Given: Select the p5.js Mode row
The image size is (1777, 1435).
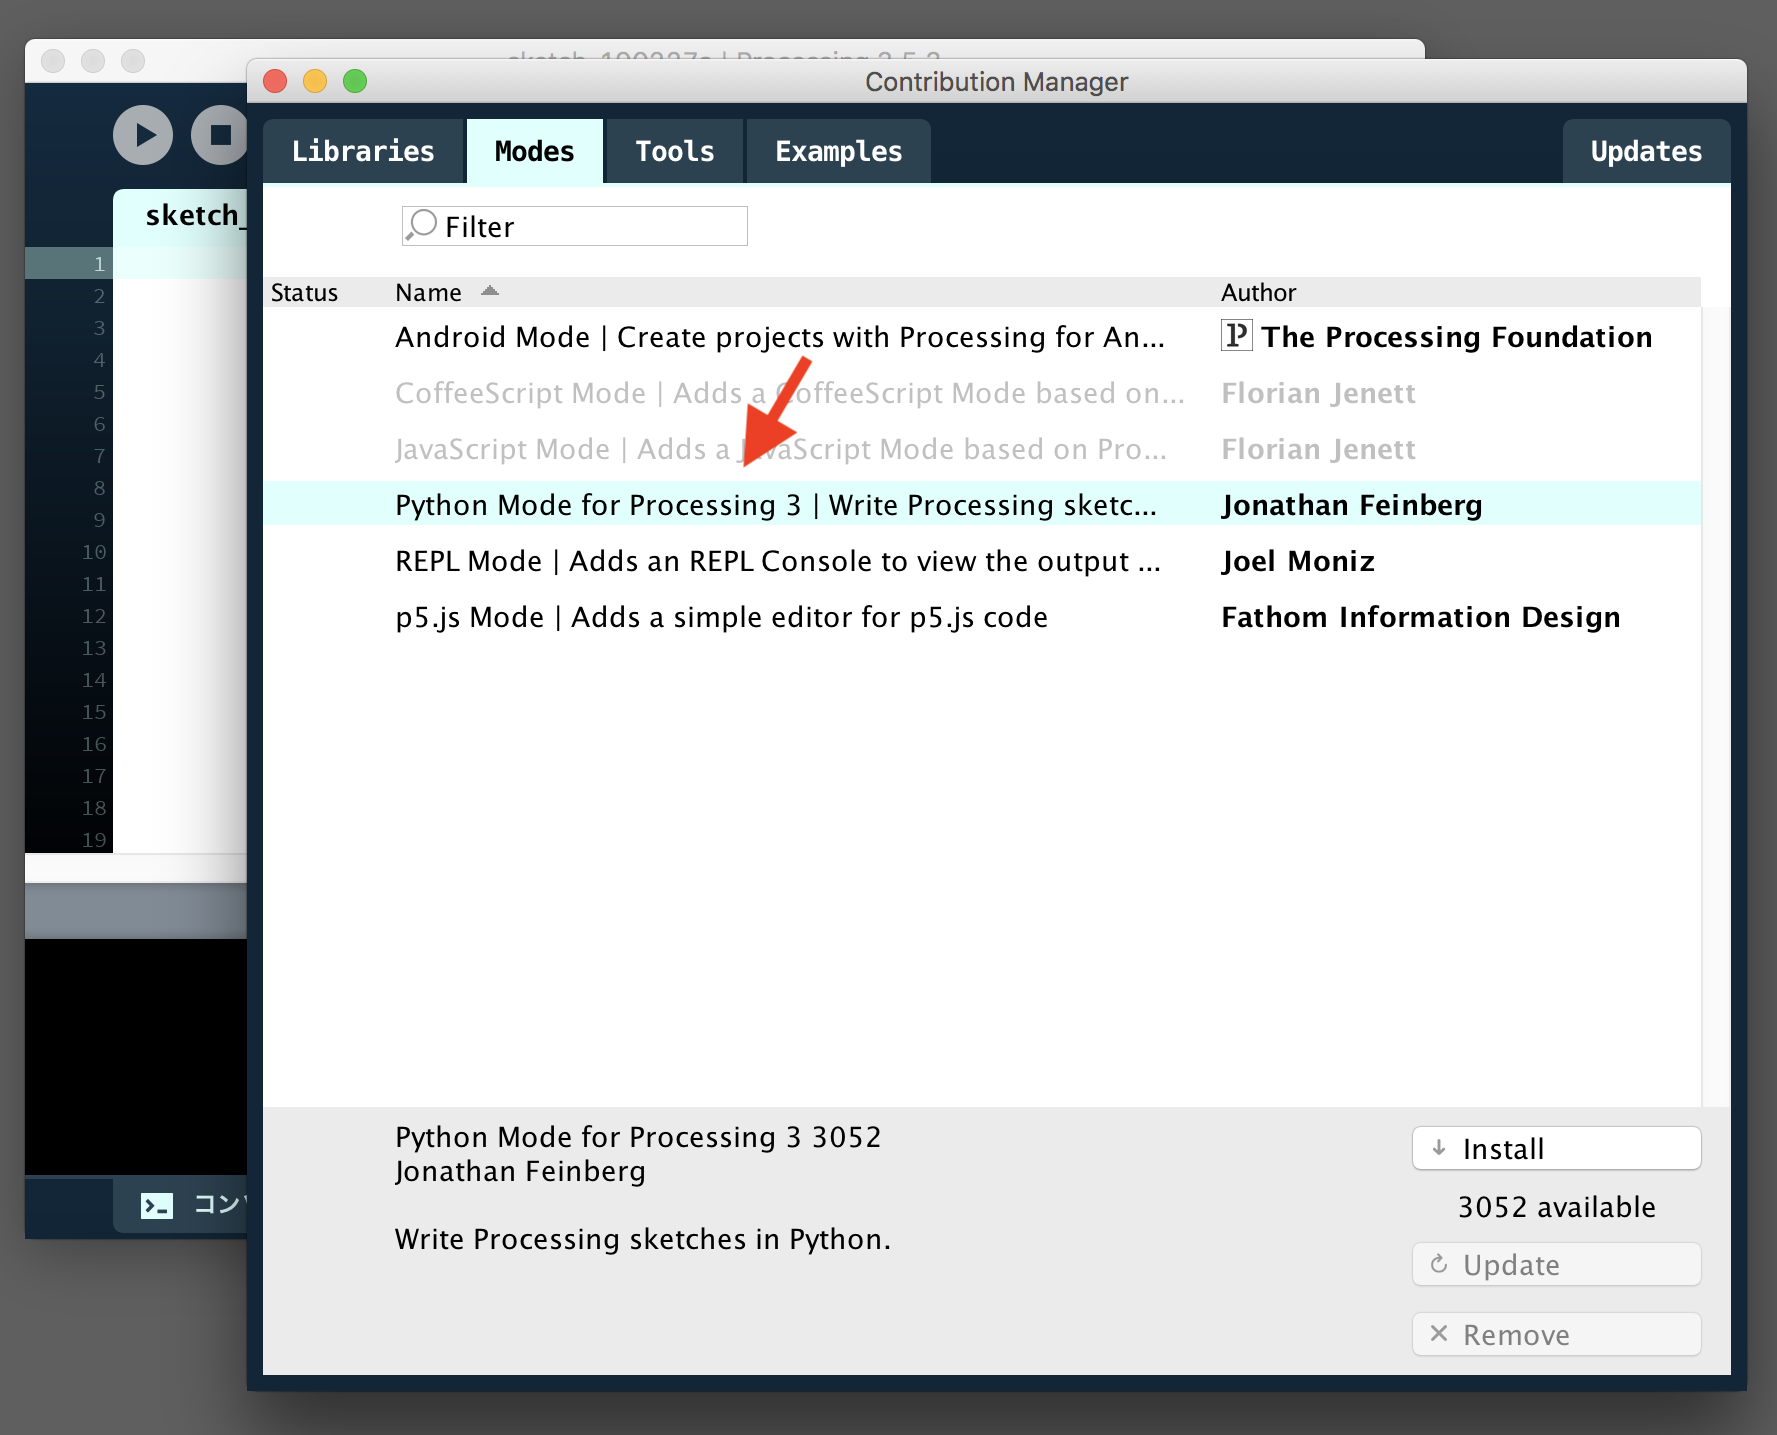Looking at the screenshot, I should [x=982, y=617].
